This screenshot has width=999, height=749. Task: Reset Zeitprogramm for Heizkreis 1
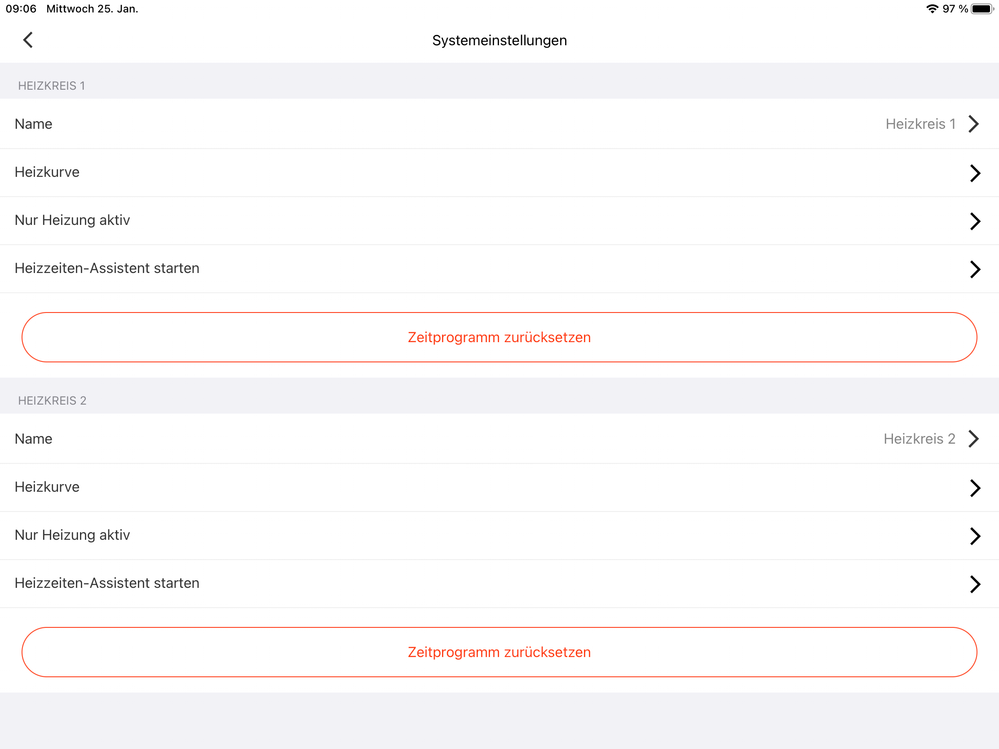(x=499, y=337)
